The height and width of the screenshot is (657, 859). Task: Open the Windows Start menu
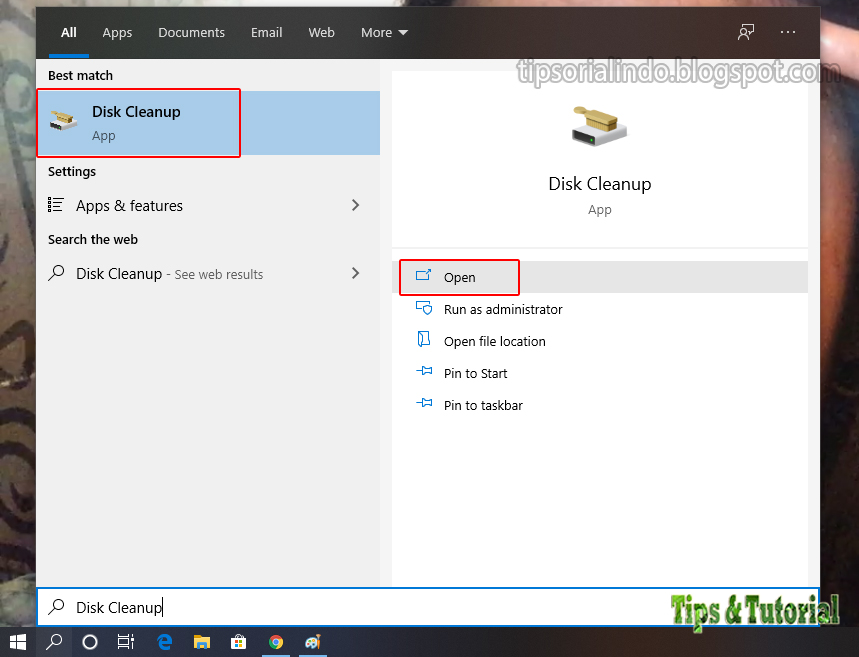coord(18,642)
